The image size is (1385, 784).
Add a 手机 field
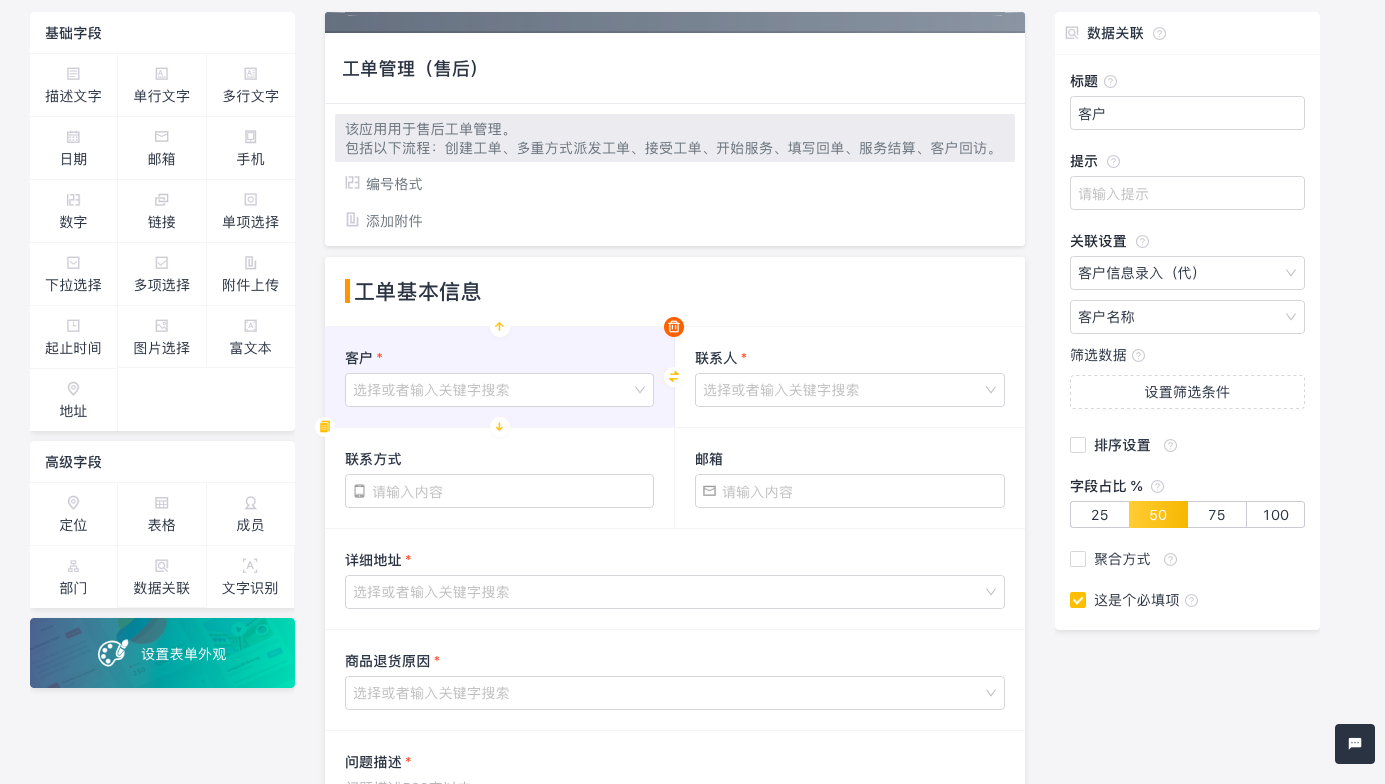pos(251,148)
